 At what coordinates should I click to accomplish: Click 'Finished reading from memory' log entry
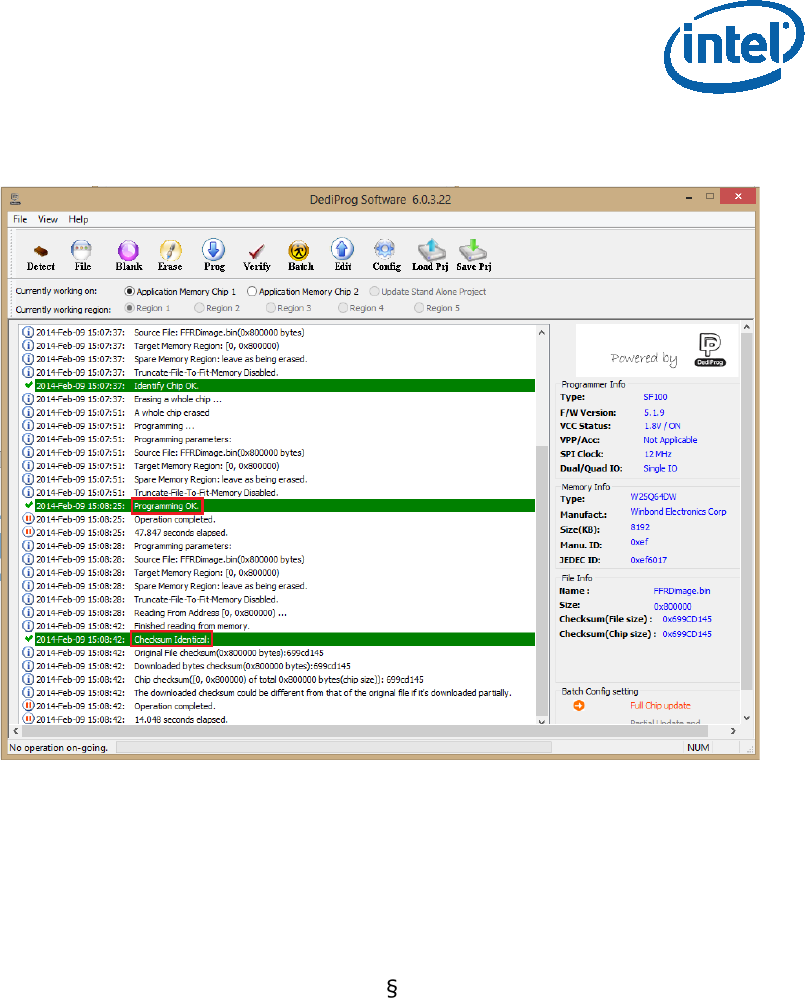pyautogui.click(x=192, y=626)
